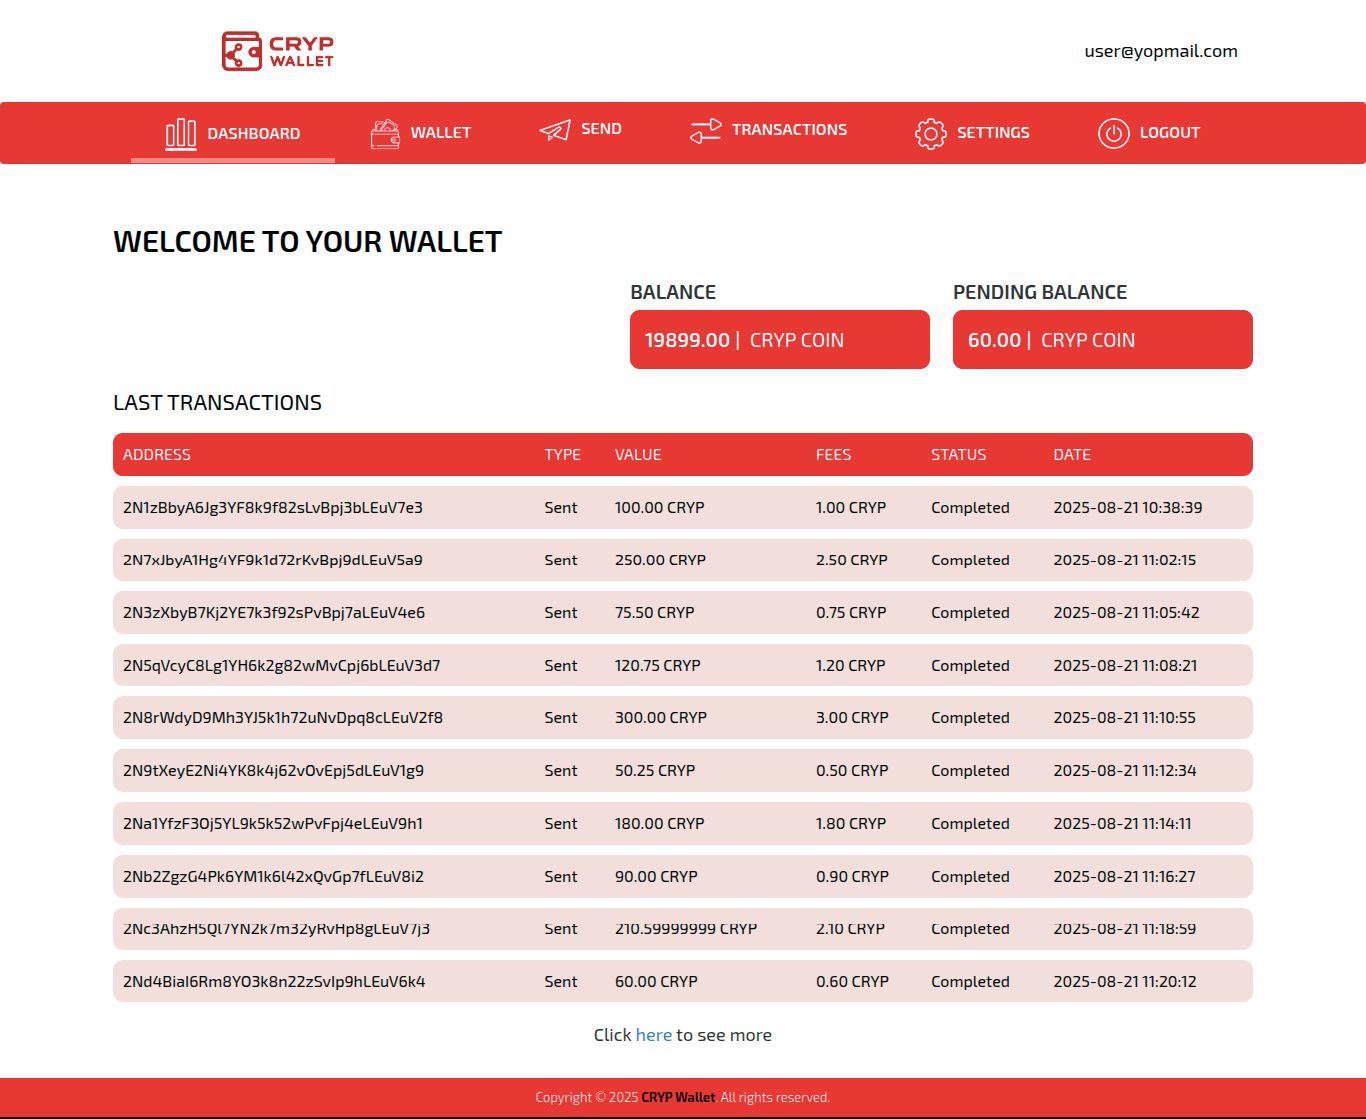Go to the Wallet menu item
1366x1119 pixels.
pyautogui.click(x=420, y=133)
